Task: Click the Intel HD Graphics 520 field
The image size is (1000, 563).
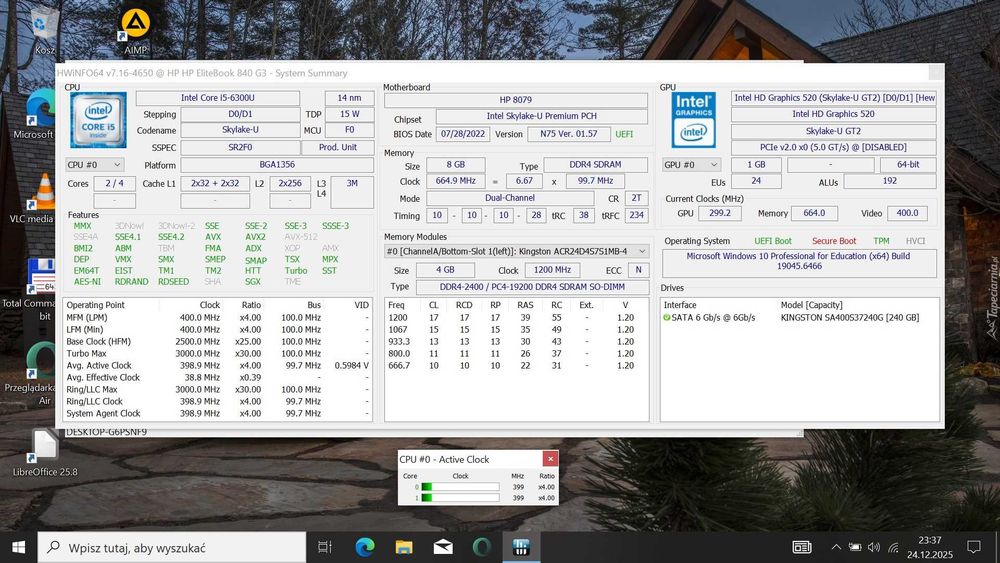Action: point(833,113)
